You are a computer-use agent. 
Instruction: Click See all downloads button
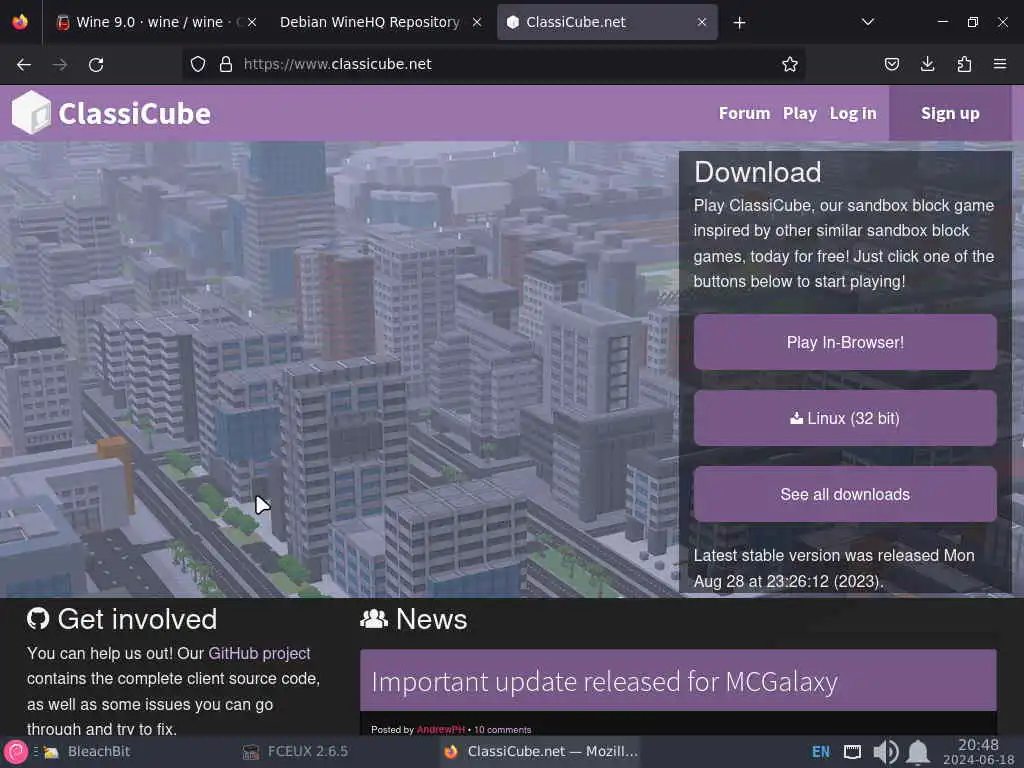point(845,494)
